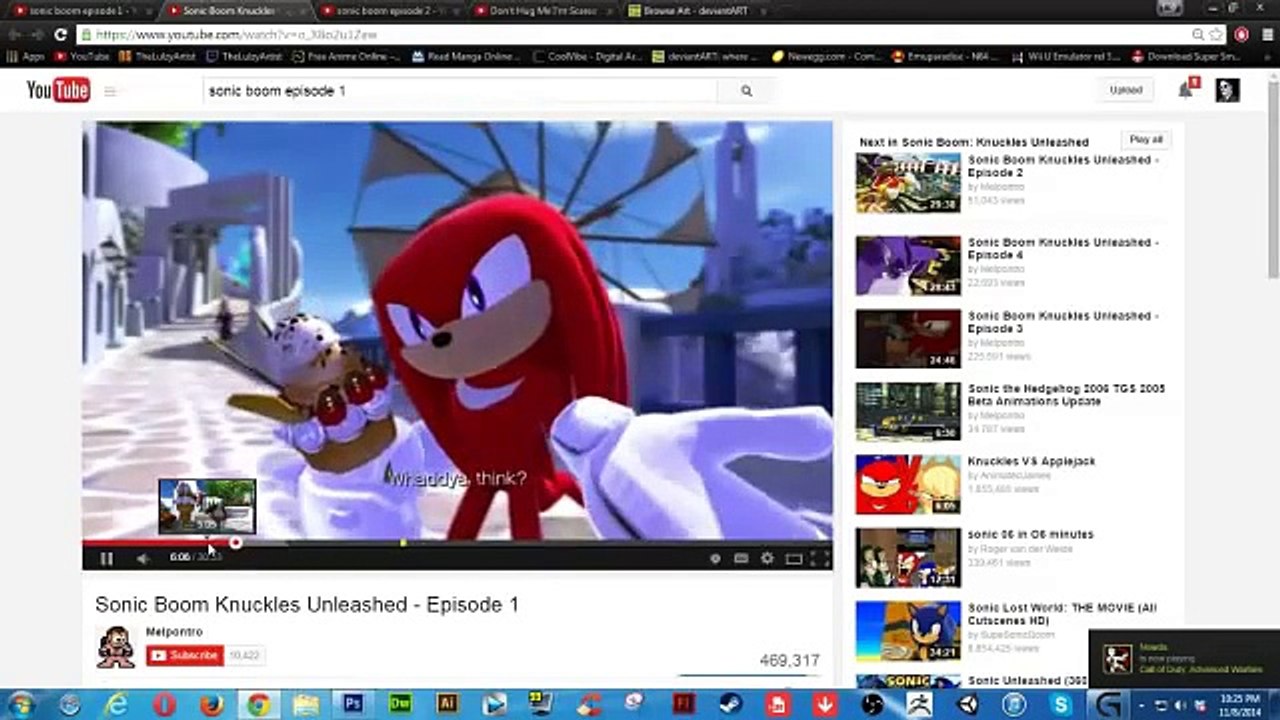Screen dimensions: 1280x720
Task: Open the Newegg.com bookmark
Action: click(827, 57)
